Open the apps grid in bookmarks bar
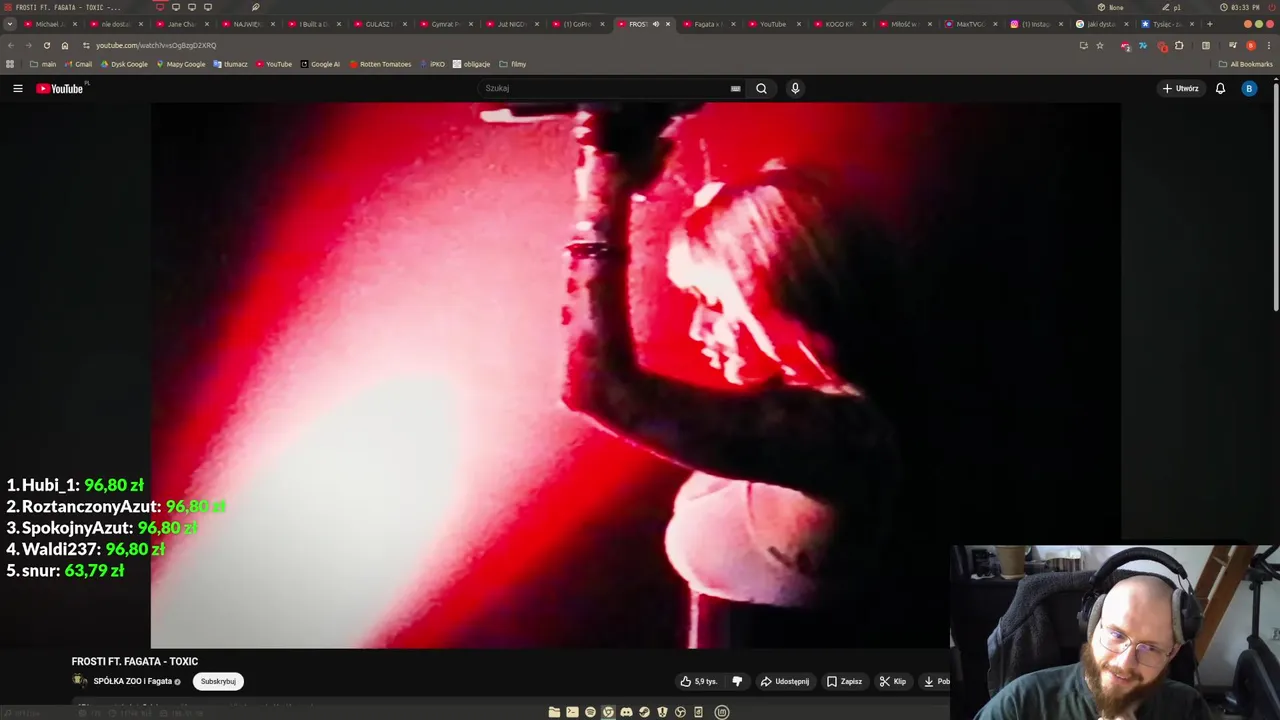Viewport: 1280px width, 720px height. pyautogui.click(x=10, y=64)
